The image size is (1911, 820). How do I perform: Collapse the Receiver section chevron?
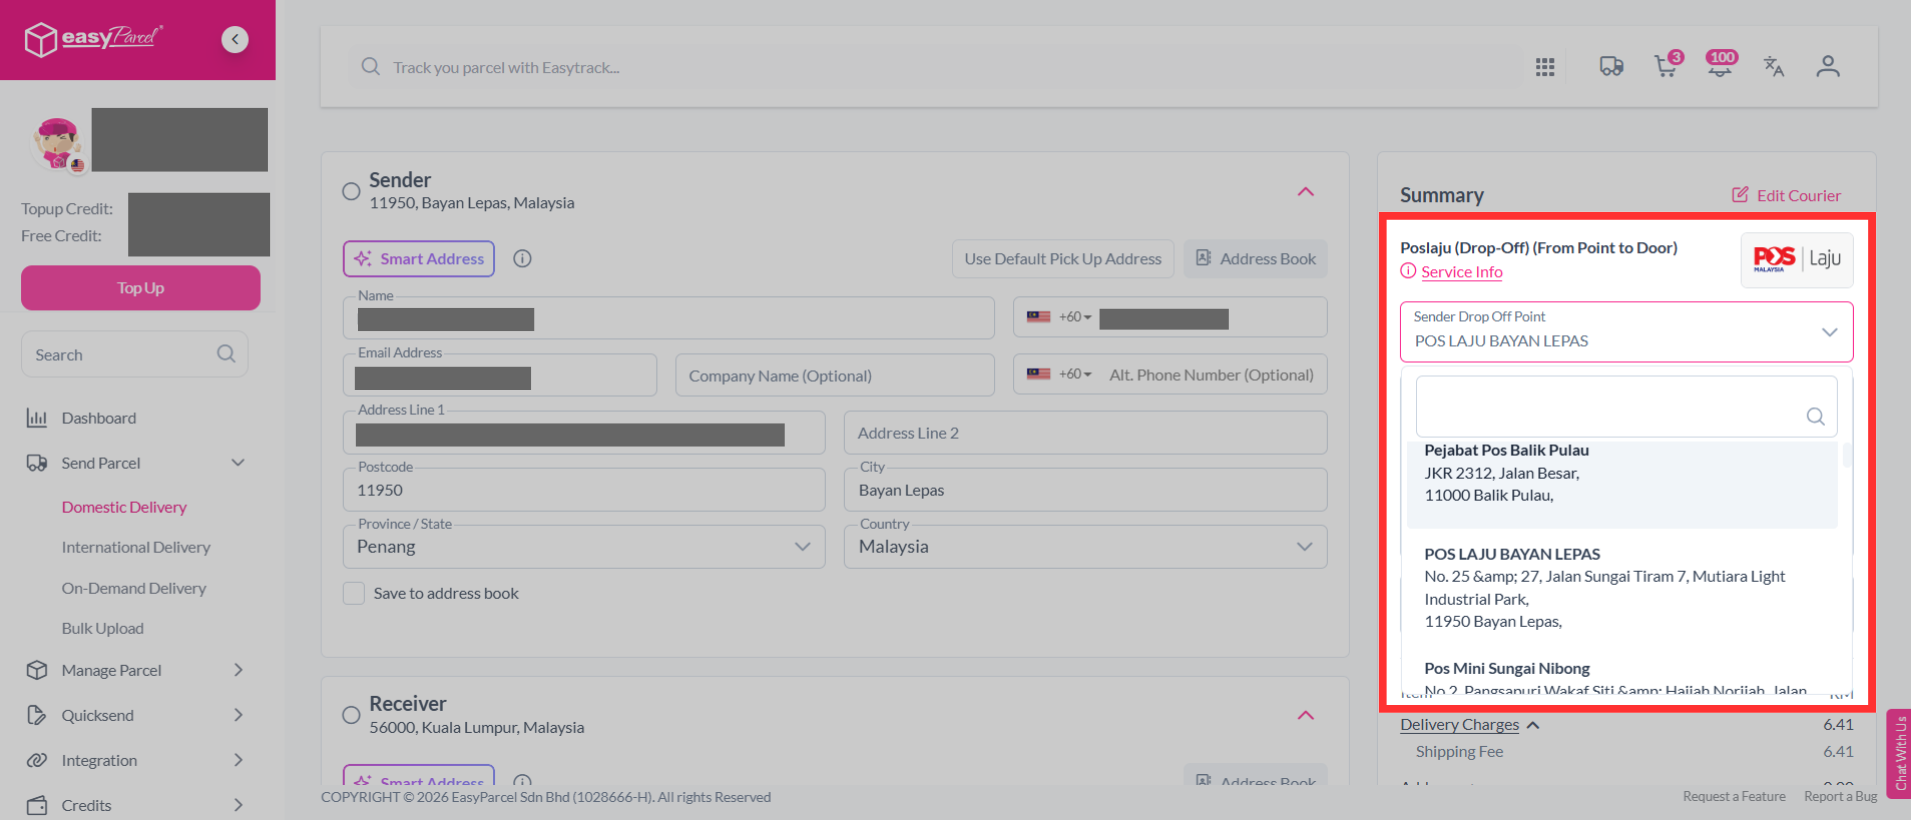pyautogui.click(x=1306, y=715)
